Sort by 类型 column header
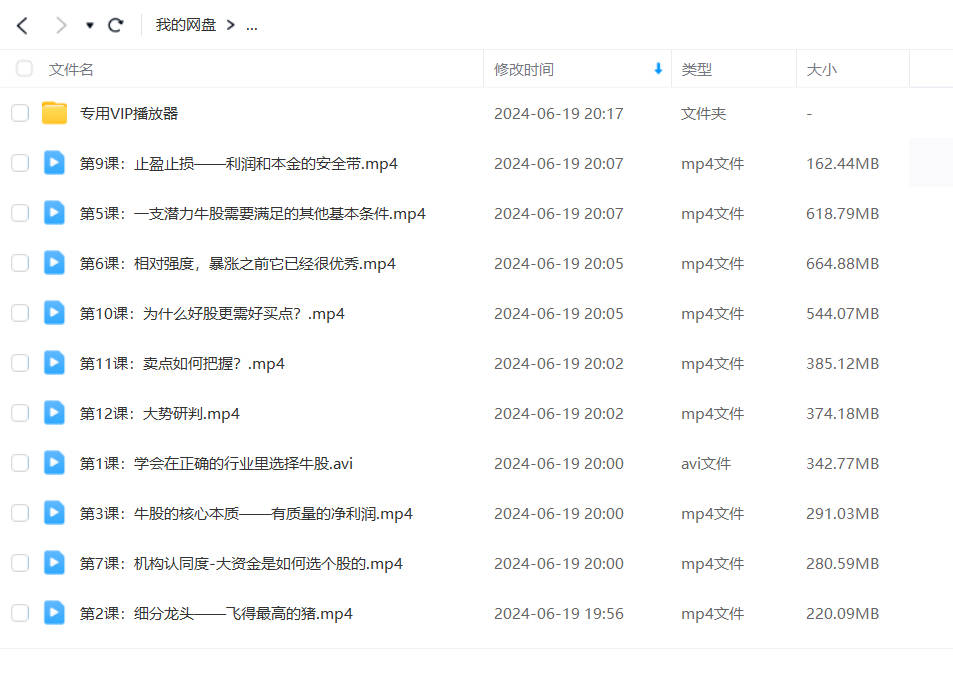 [x=697, y=69]
